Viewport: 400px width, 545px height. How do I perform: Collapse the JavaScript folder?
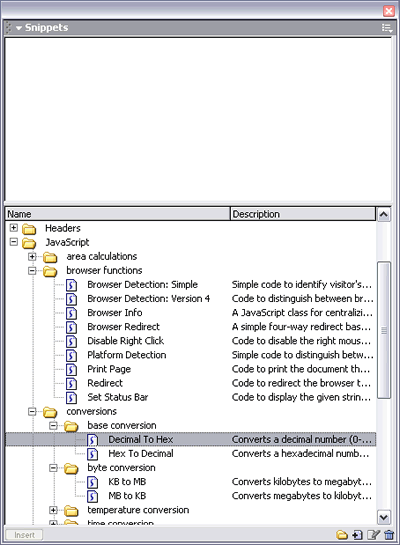[x=14, y=242]
